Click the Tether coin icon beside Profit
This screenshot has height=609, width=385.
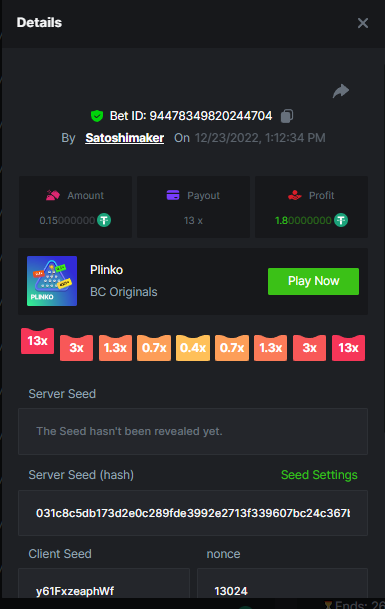[341, 220]
